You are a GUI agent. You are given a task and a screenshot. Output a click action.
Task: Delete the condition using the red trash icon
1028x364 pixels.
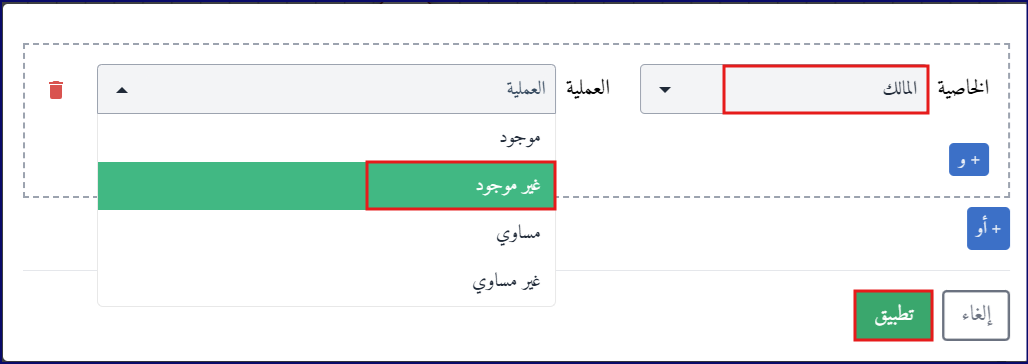coord(56,90)
